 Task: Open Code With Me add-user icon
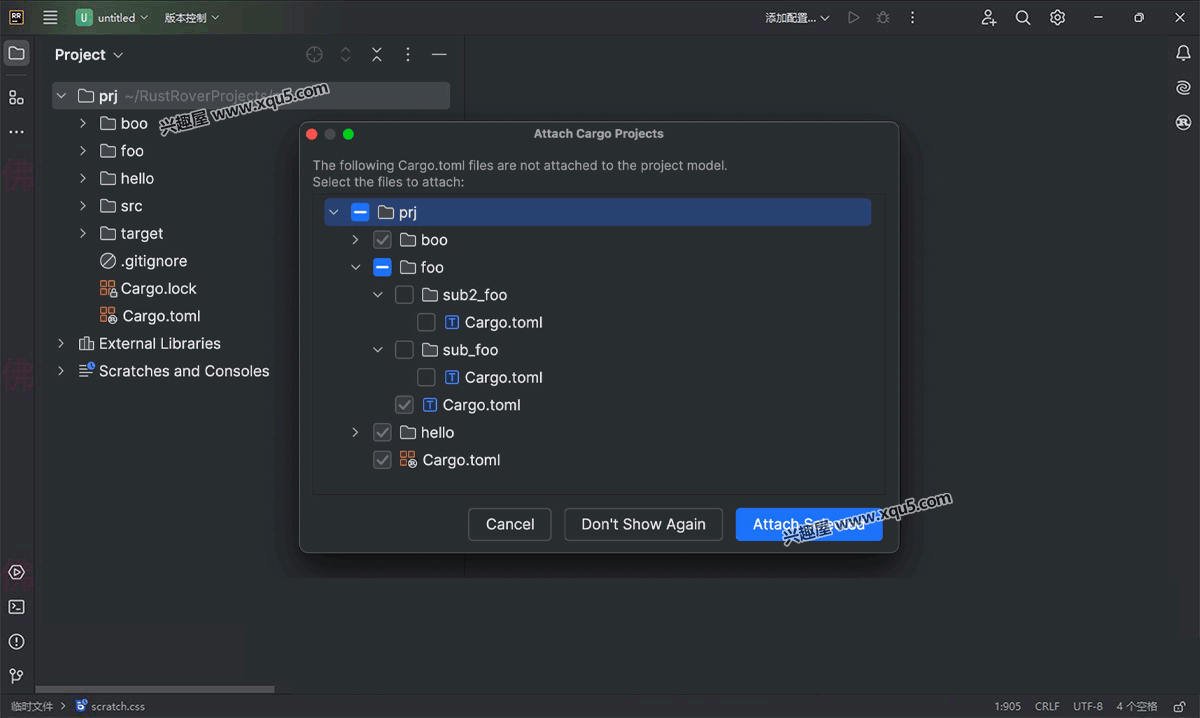tap(988, 17)
